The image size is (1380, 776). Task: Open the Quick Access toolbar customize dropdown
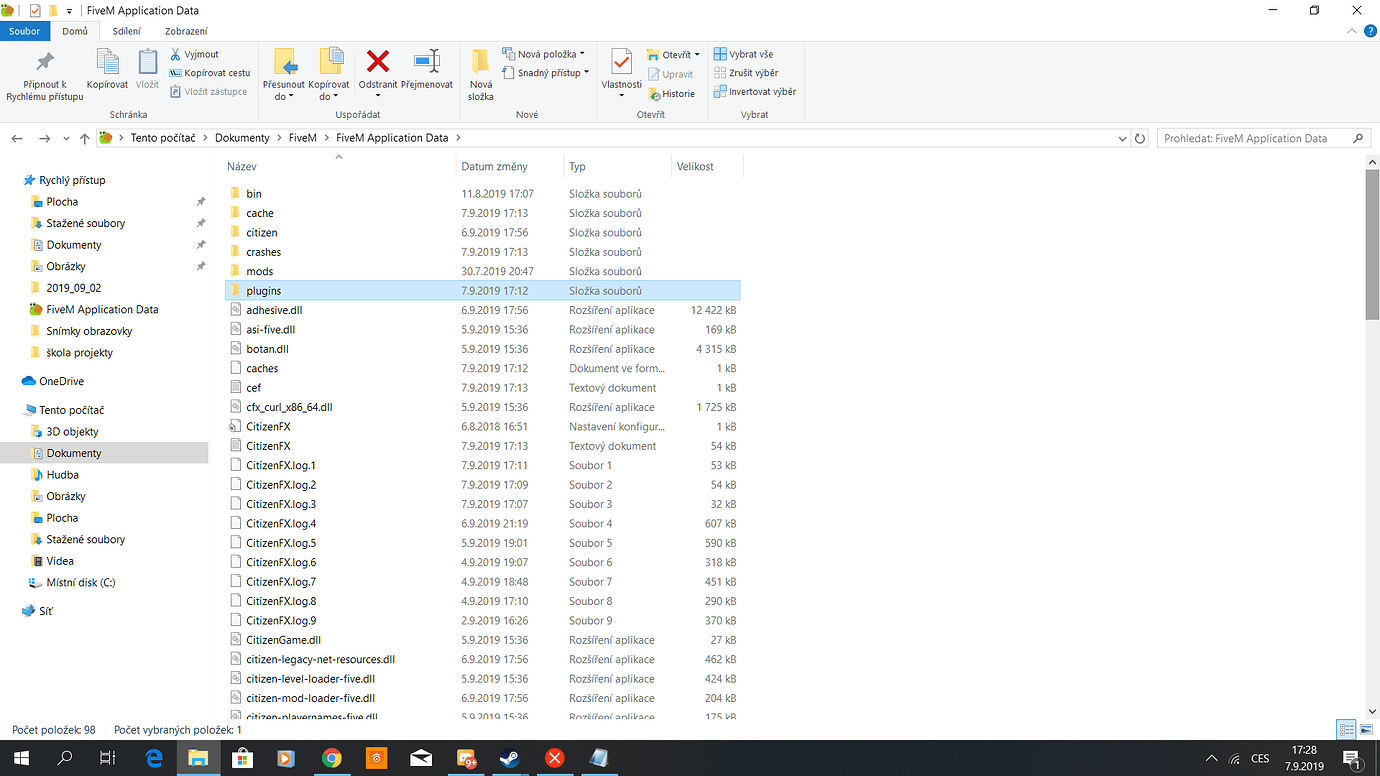[x=69, y=11]
